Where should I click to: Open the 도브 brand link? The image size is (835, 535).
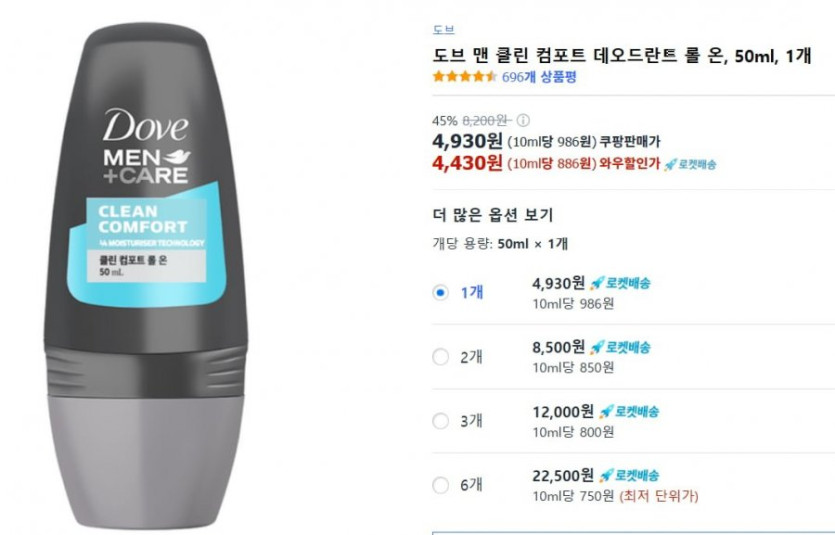[444, 30]
